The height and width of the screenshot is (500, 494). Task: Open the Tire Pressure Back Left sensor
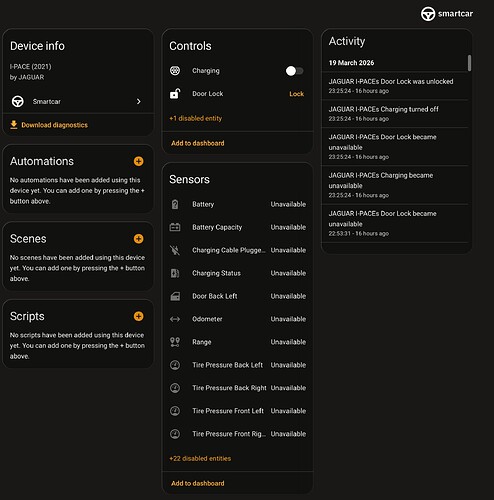238,365
